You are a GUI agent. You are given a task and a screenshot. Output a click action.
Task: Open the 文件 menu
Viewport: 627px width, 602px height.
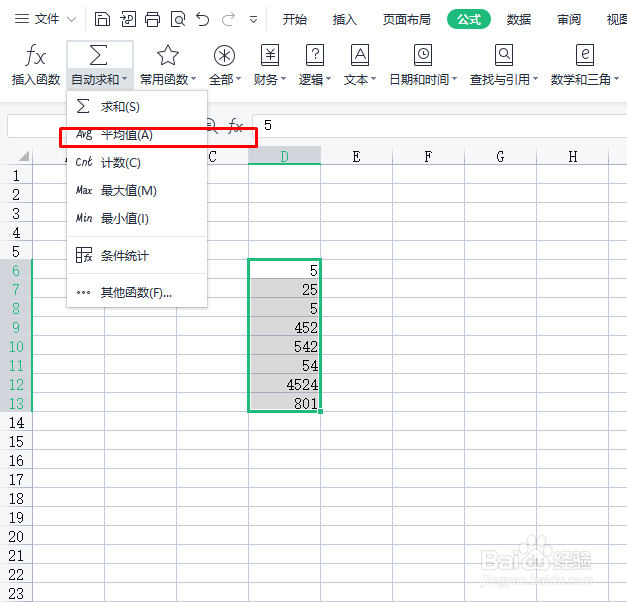[37, 19]
